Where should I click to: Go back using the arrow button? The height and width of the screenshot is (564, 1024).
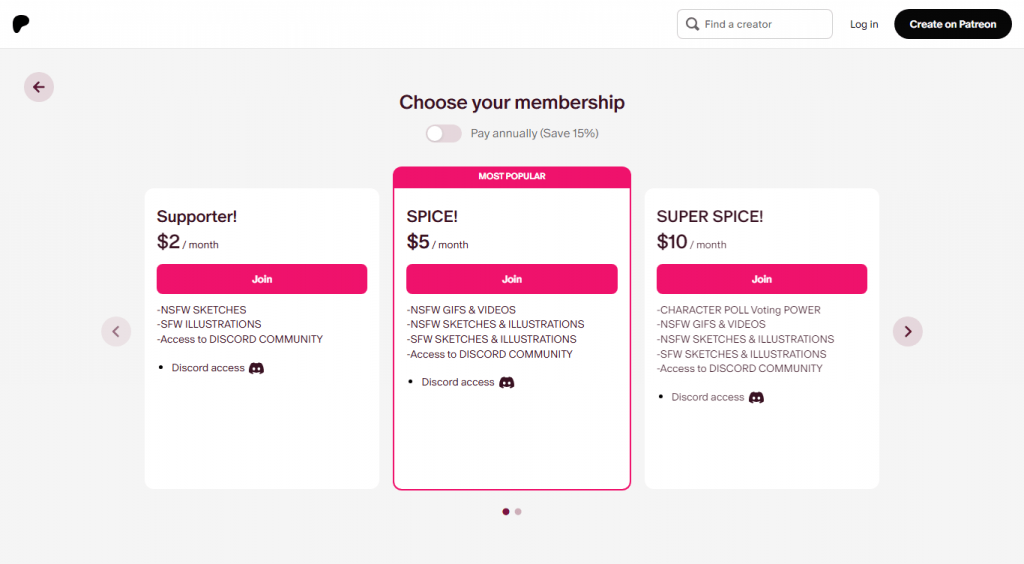point(39,87)
